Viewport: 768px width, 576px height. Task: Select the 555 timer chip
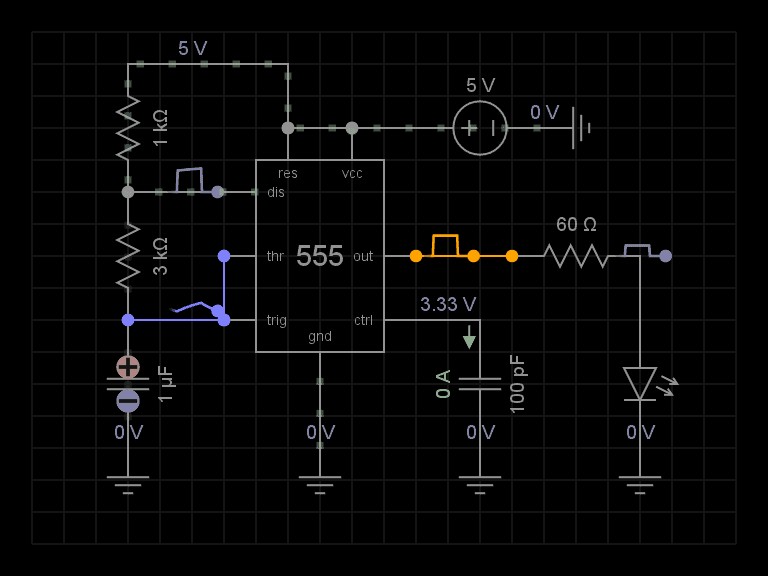[320, 256]
